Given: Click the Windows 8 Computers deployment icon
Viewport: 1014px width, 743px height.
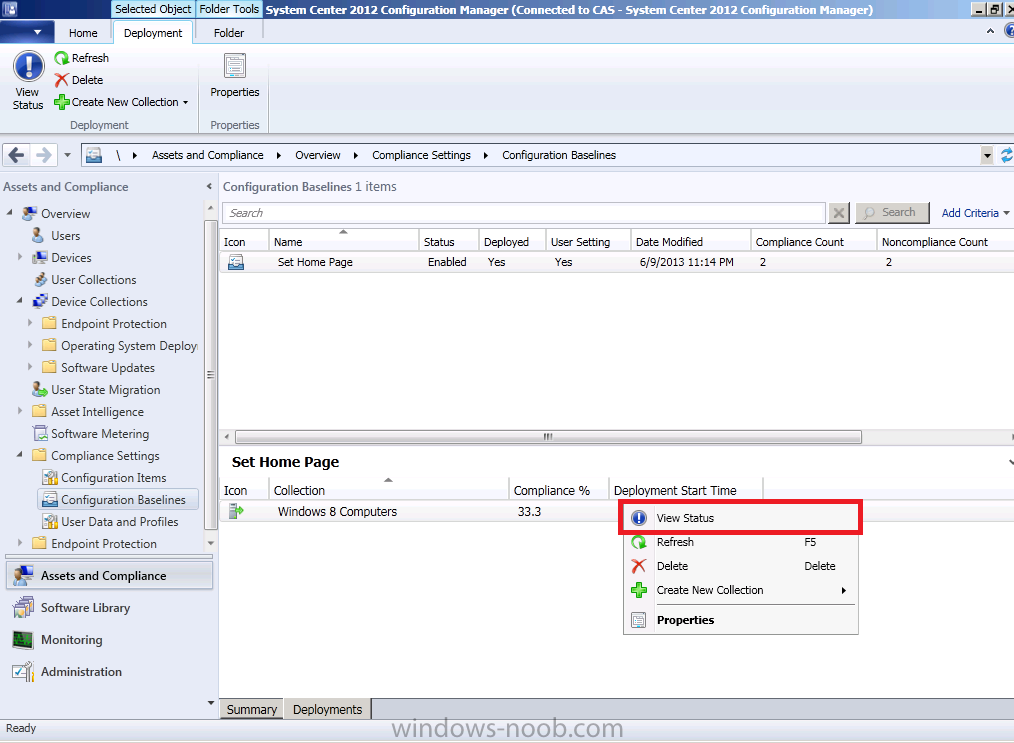Looking at the screenshot, I should point(236,511).
